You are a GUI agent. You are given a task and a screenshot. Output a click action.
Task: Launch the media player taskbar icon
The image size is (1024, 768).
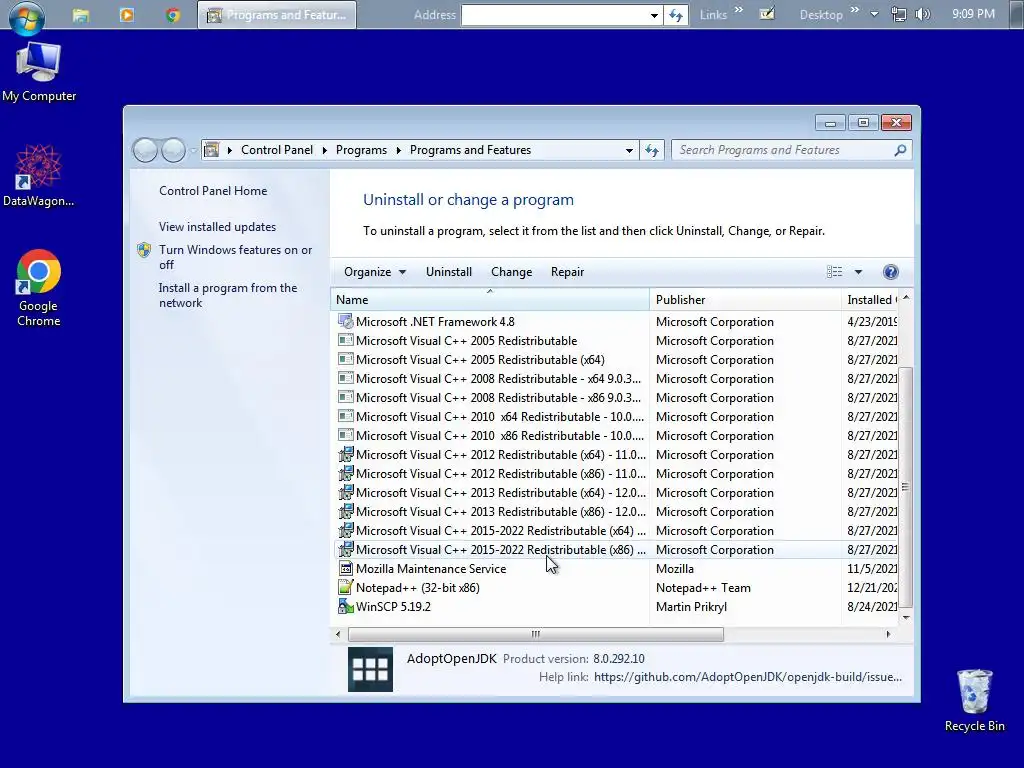point(127,14)
